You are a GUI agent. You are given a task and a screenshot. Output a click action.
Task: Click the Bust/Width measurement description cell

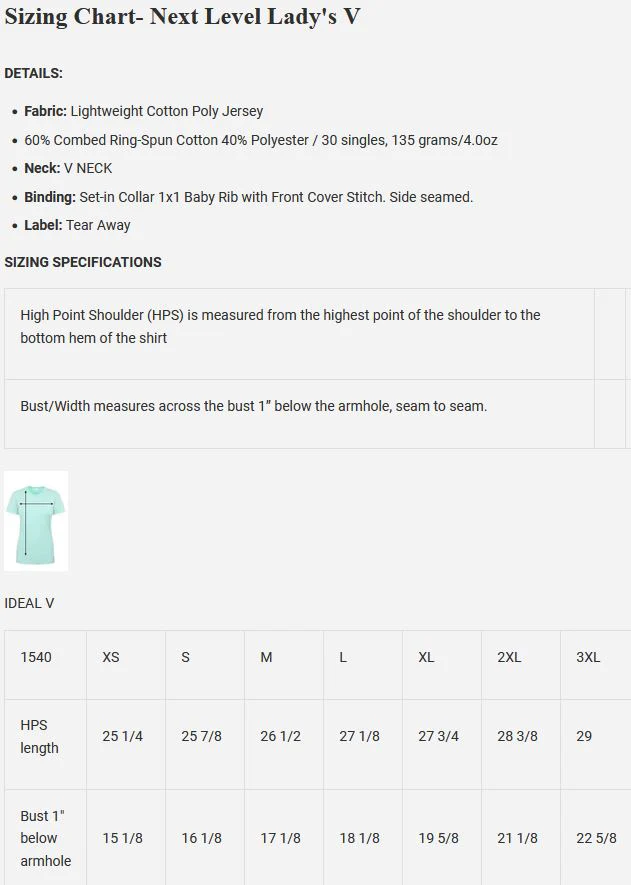pos(254,406)
